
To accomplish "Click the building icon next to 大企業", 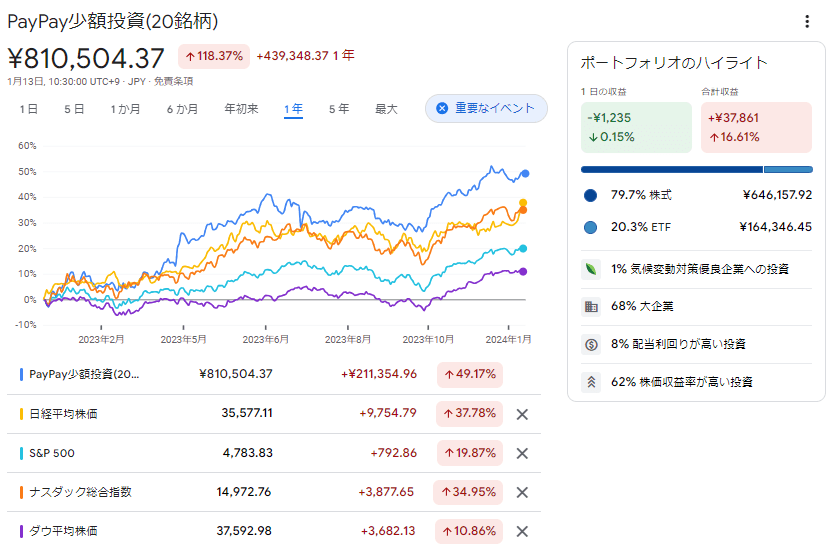I will coord(591,306).
